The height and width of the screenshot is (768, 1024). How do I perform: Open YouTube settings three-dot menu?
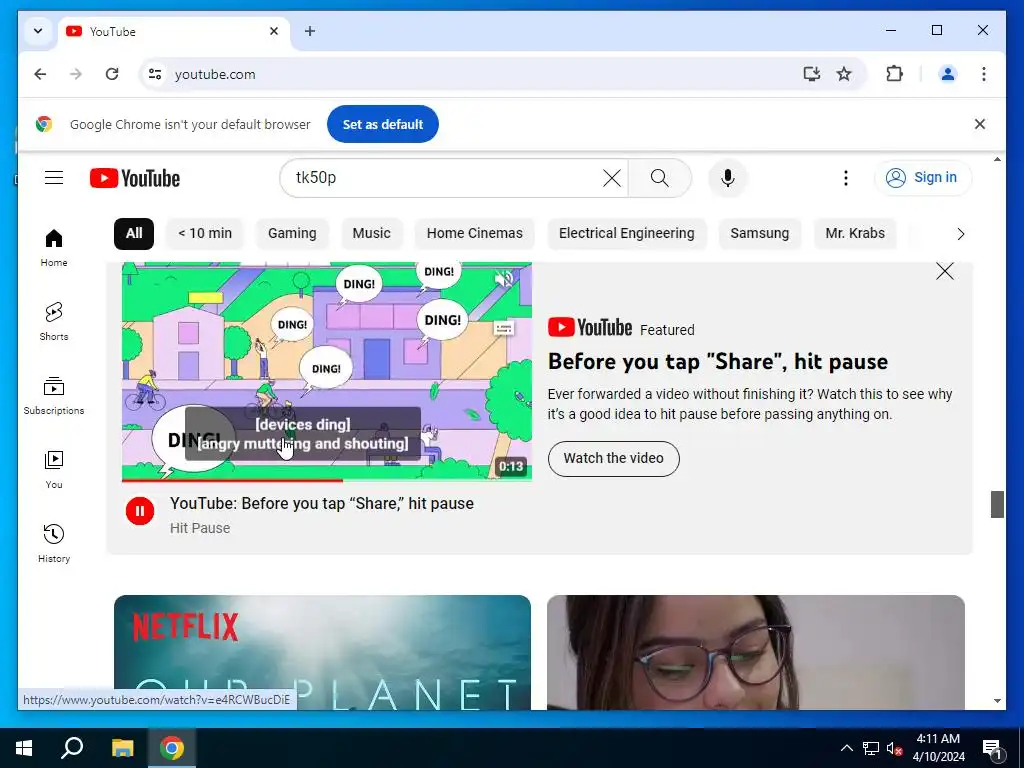pos(846,178)
